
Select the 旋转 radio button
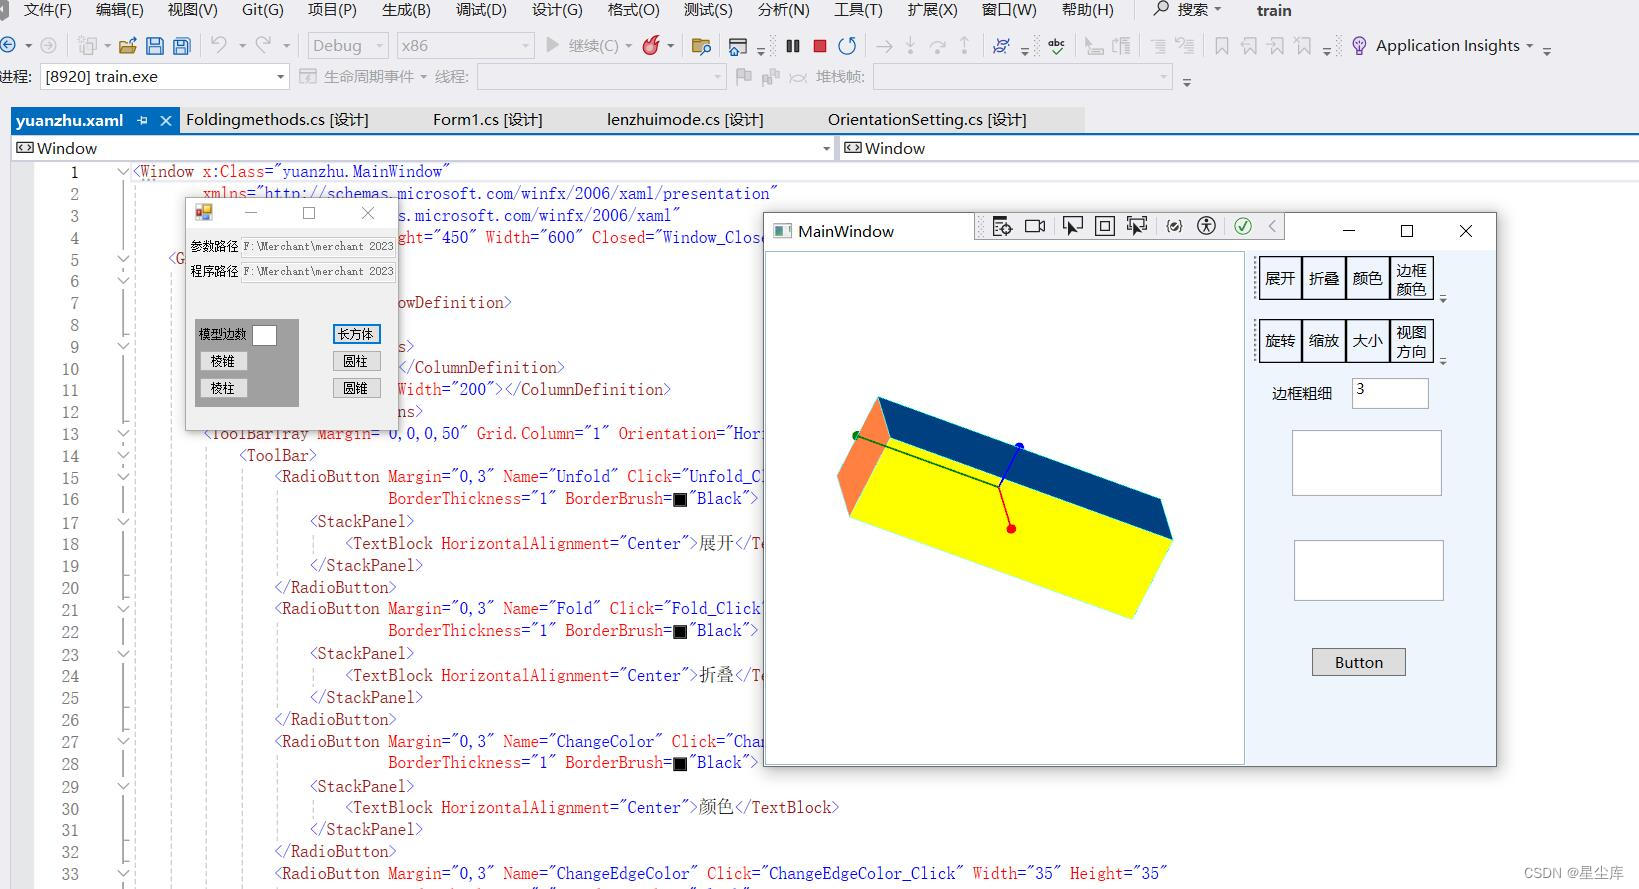click(x=1280, y=341)
